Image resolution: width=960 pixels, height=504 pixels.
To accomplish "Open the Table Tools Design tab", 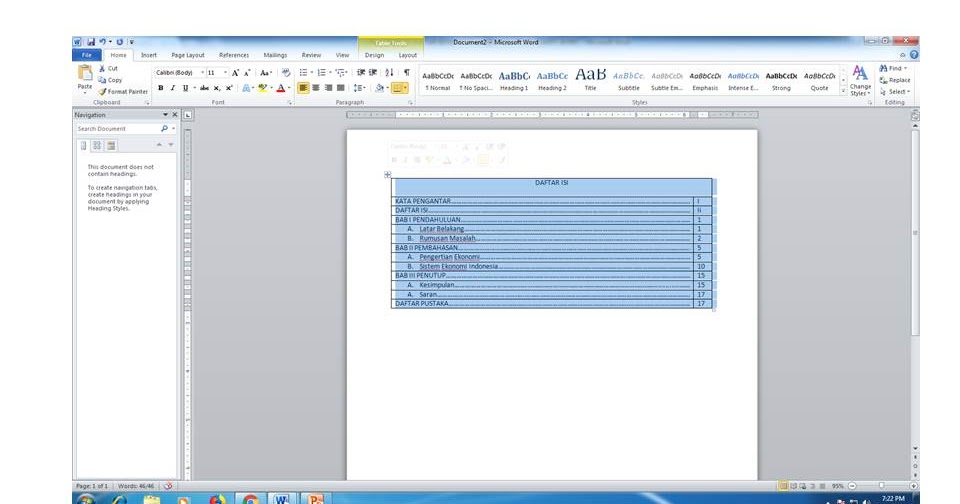I will click(x=375, y=55).
